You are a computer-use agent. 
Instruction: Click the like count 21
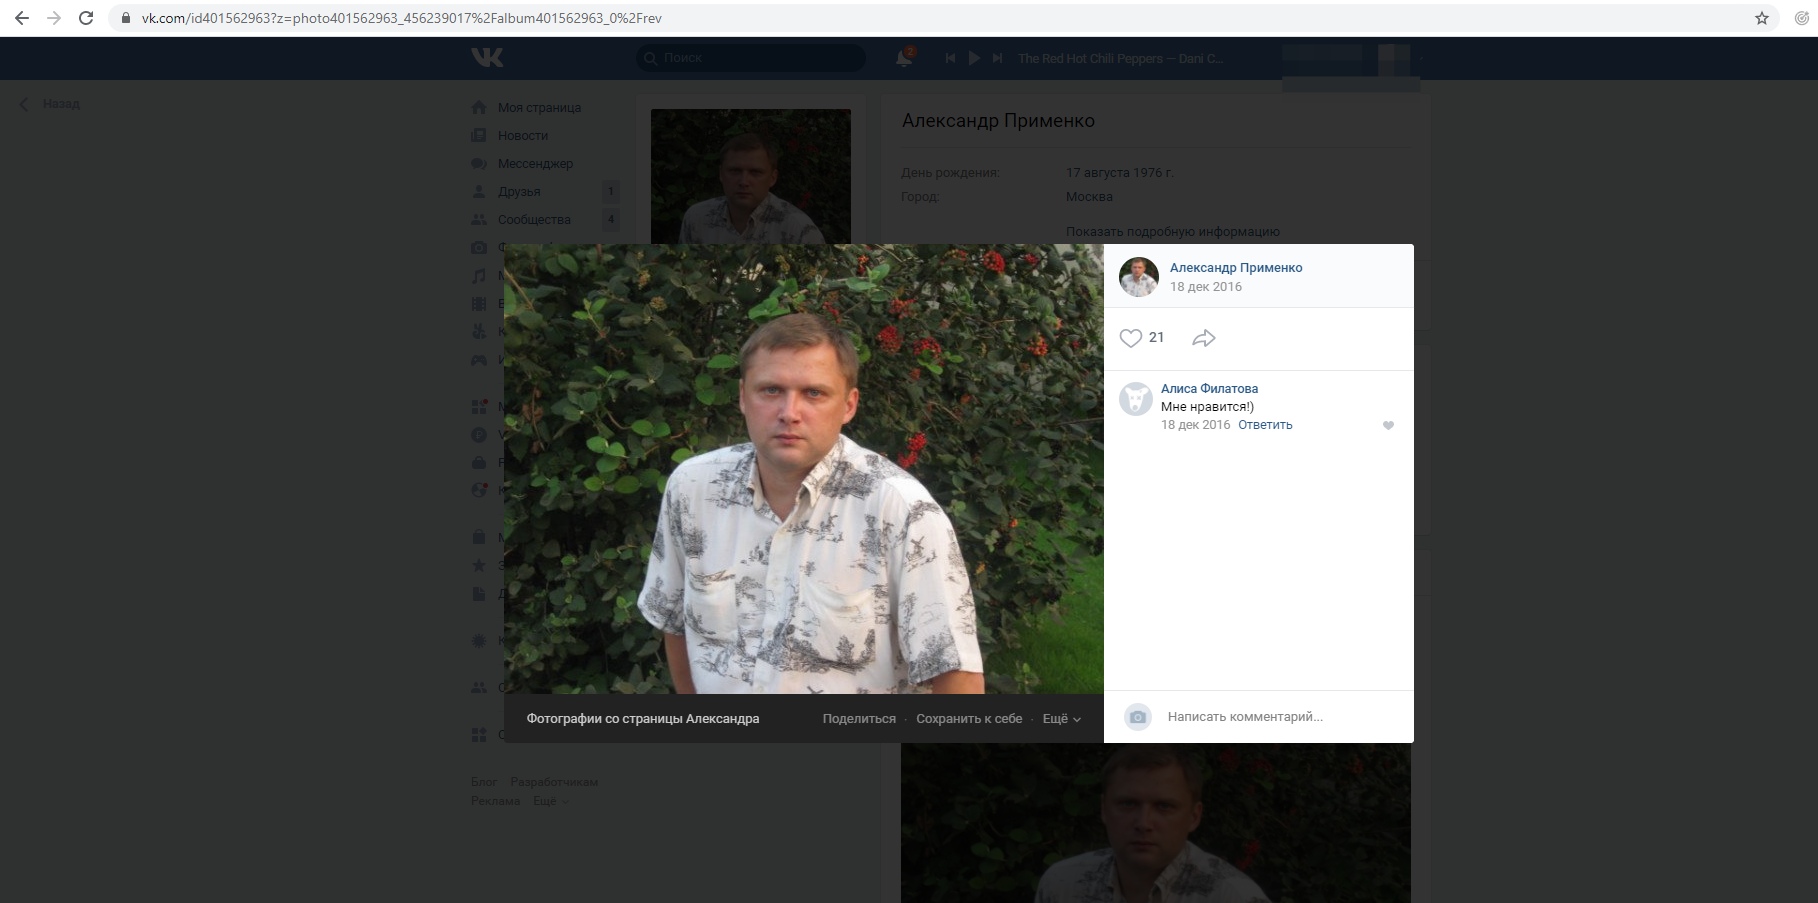(x=1156, y=338)
